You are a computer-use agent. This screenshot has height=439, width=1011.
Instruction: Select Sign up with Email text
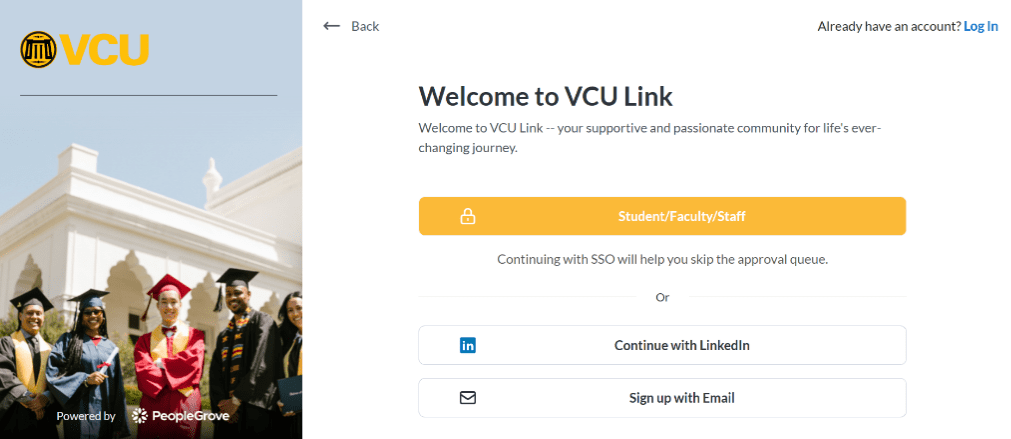click(681, 398)
